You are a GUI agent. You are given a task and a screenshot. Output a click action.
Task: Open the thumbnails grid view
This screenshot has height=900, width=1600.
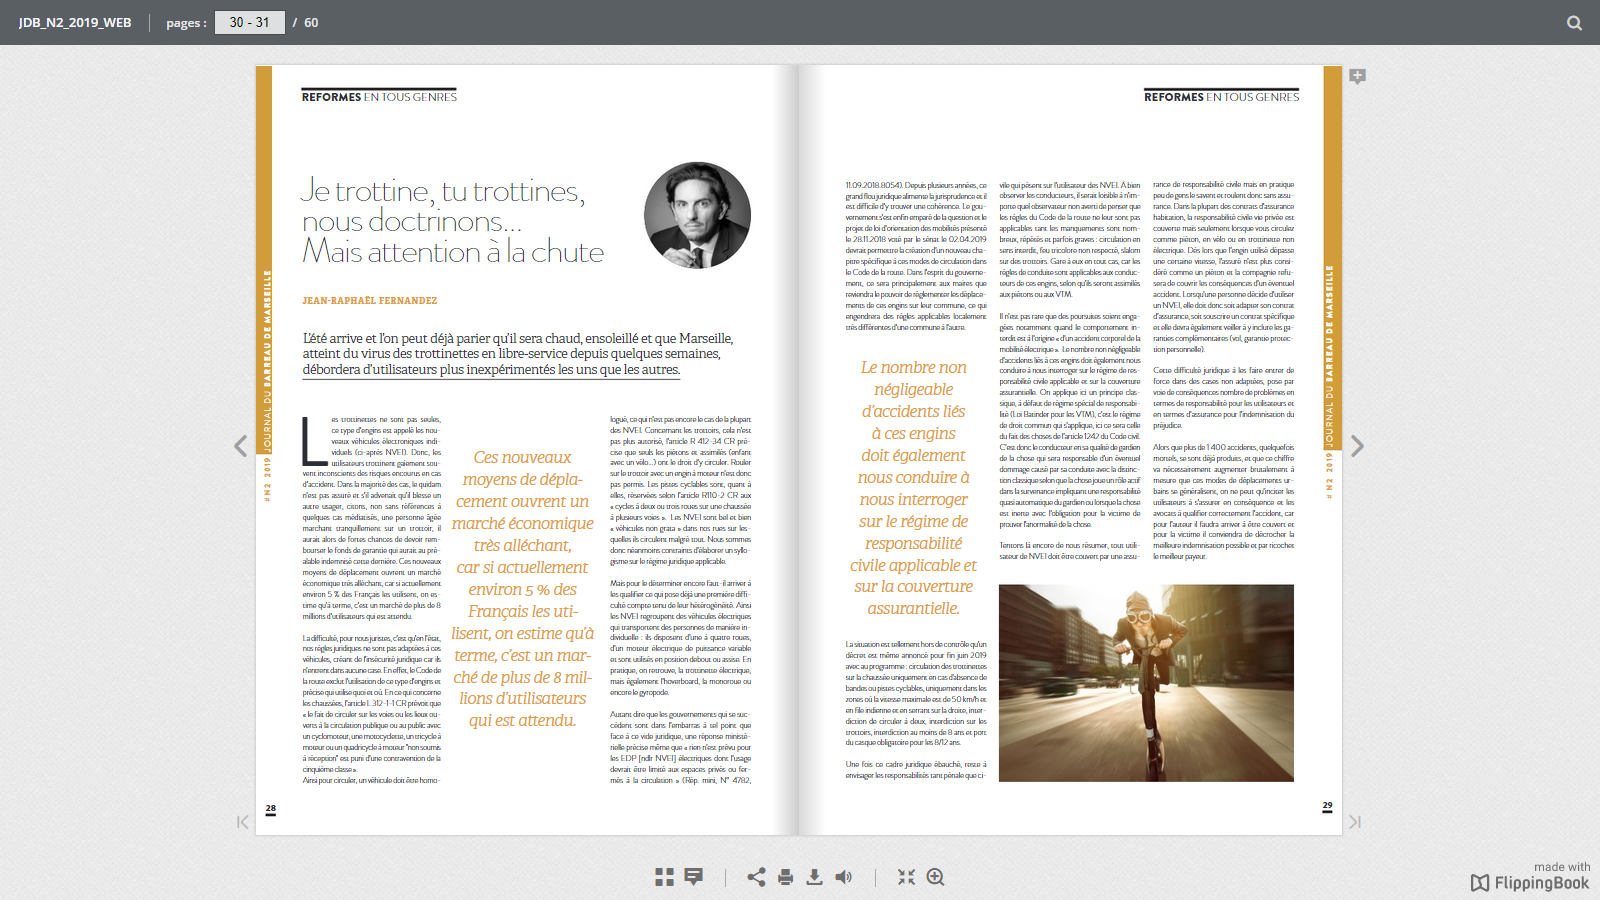coord(664,877)
